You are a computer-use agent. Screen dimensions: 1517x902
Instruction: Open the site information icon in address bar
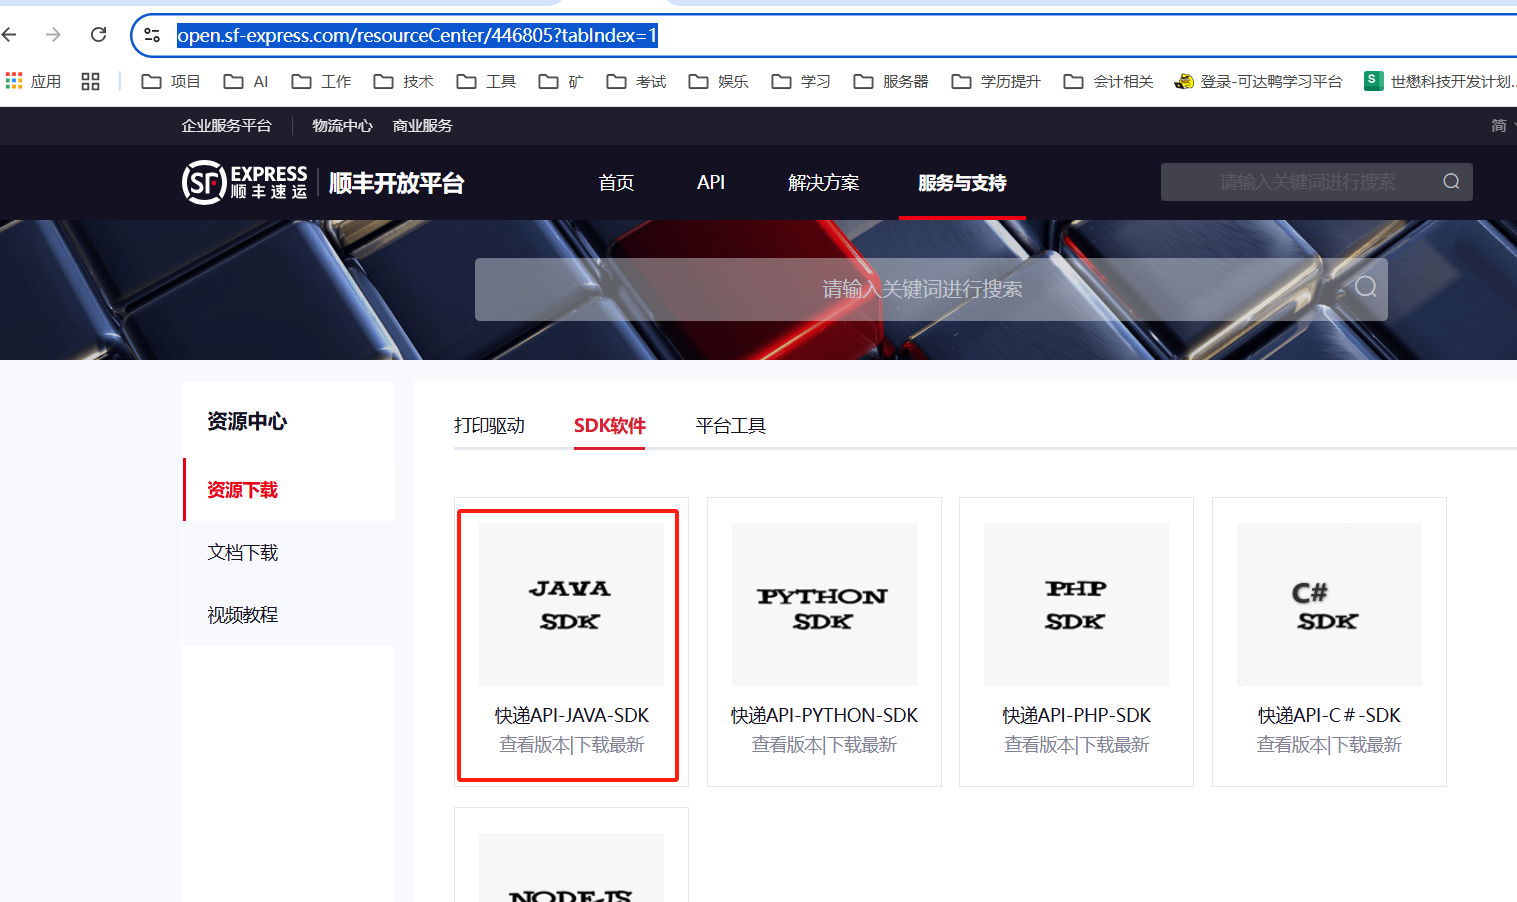tap(152, 35)
